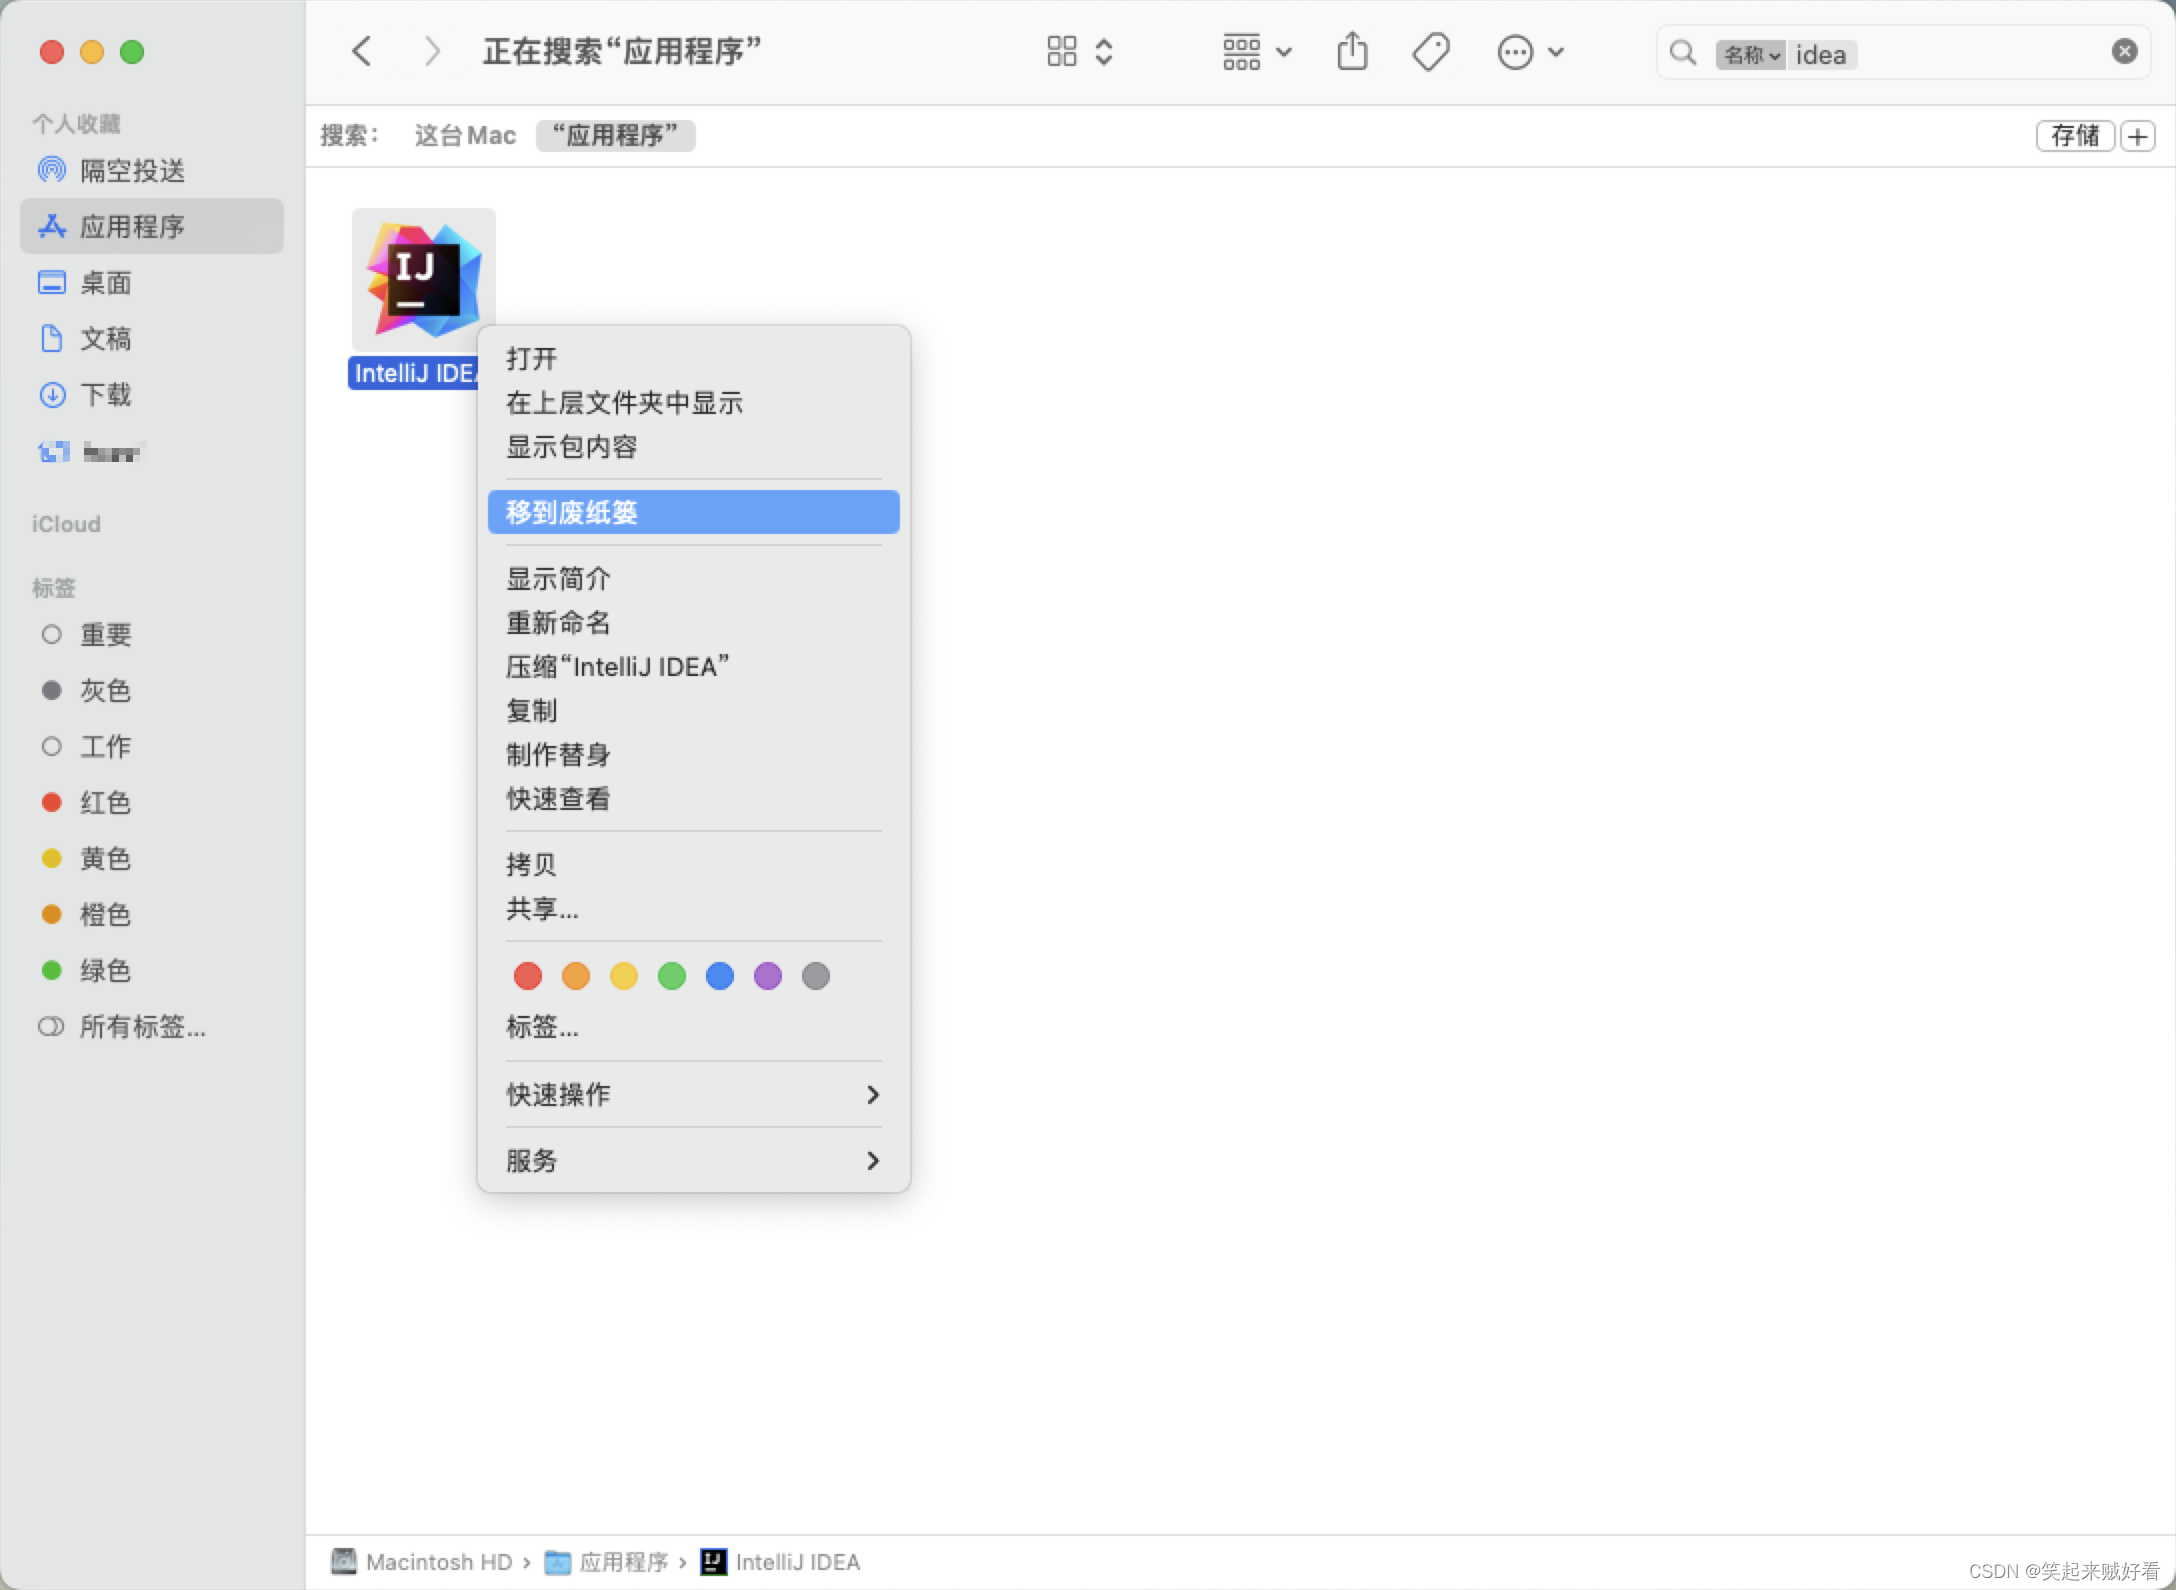This screenshot has width=2176, height=1590.
Task: Choose 压缩“IntelliJ IDEA”
Action: (694, 667)
